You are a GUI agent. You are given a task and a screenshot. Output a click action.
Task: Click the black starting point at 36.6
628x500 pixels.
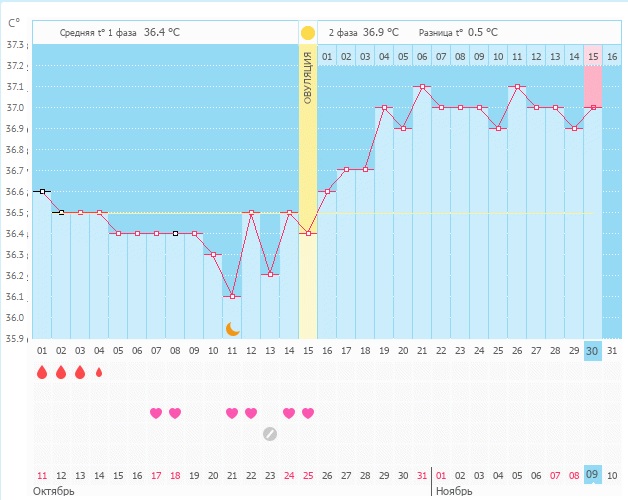[42, 191]
